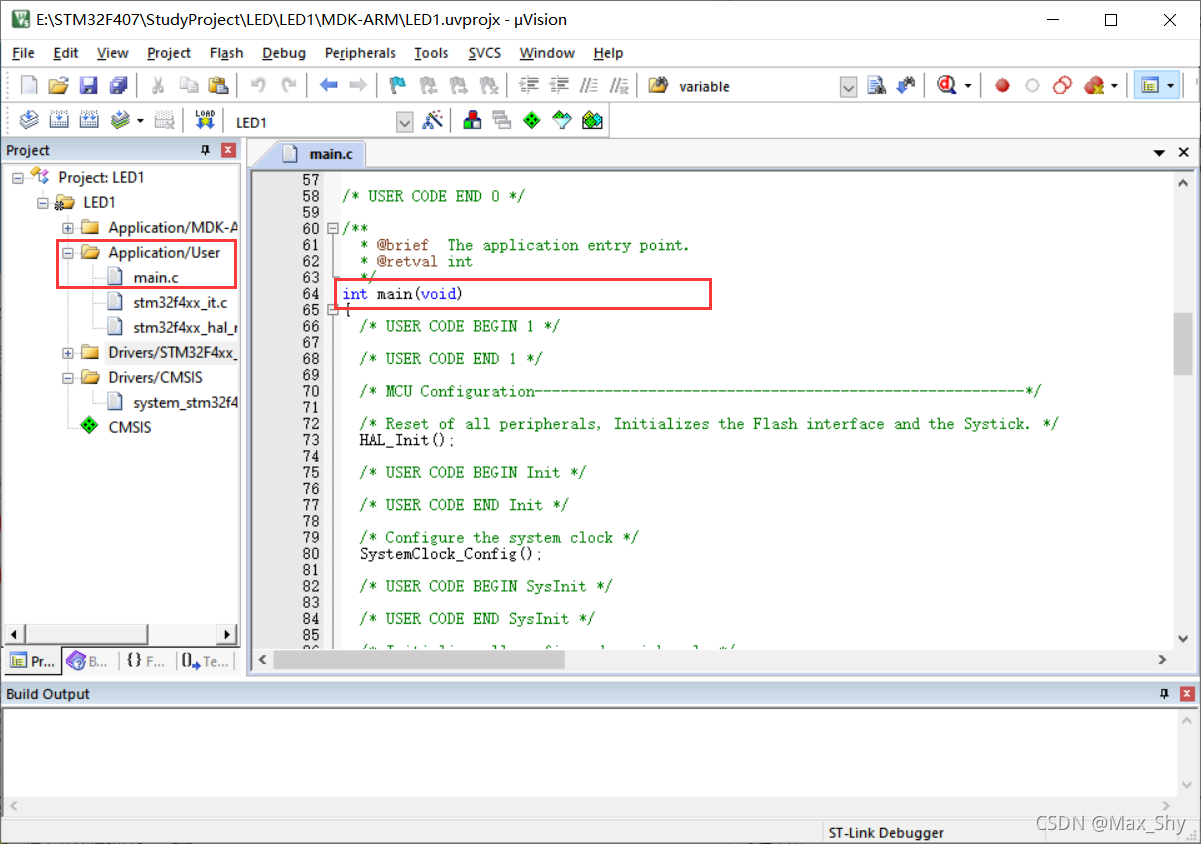Image resolution: width=1201 pixels, height=844 pixels.
Task: Collapse the Drivers/CMSIS folder
Action: pyautogui.click(x=68, y=377)
